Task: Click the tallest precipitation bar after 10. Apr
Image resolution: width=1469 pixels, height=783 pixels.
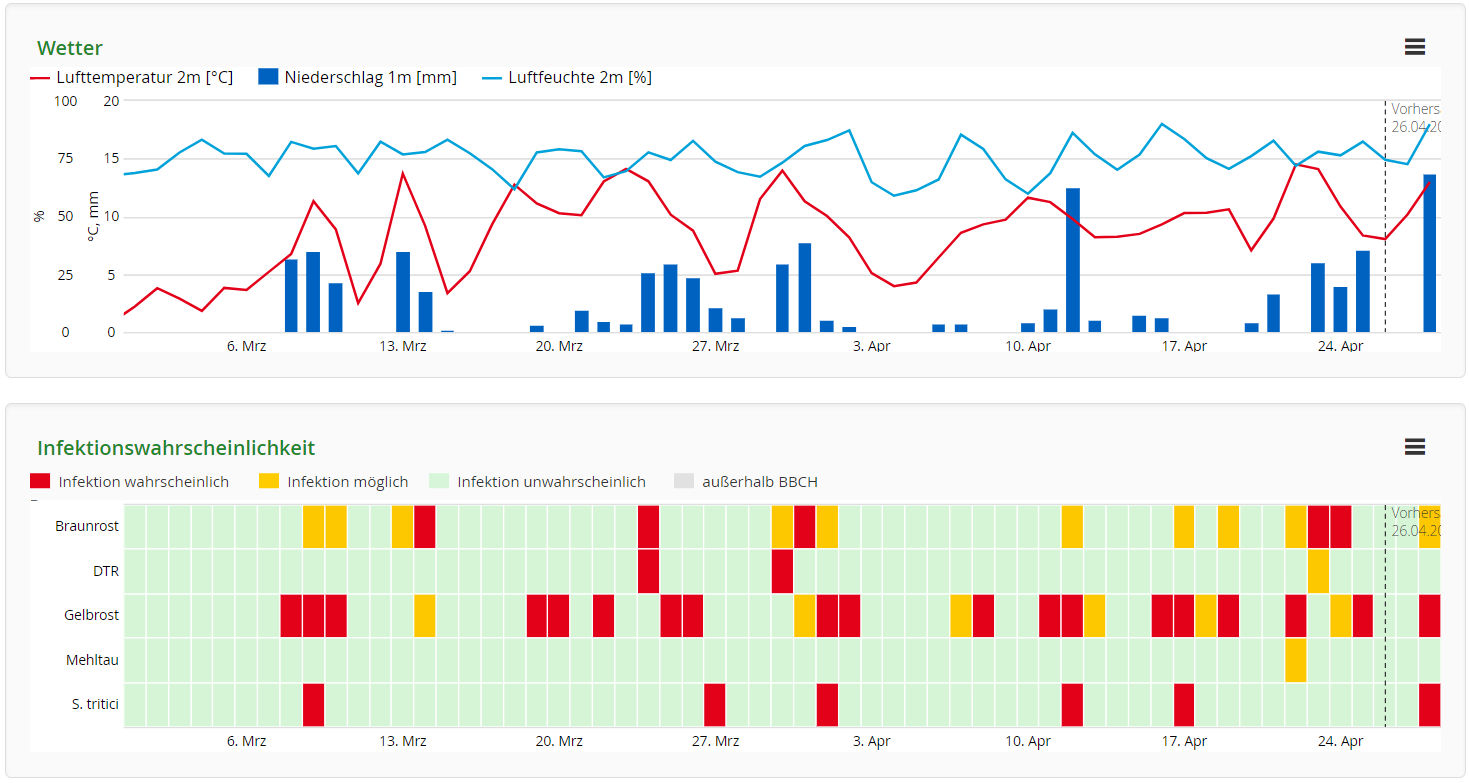Action: point(1073,260)
